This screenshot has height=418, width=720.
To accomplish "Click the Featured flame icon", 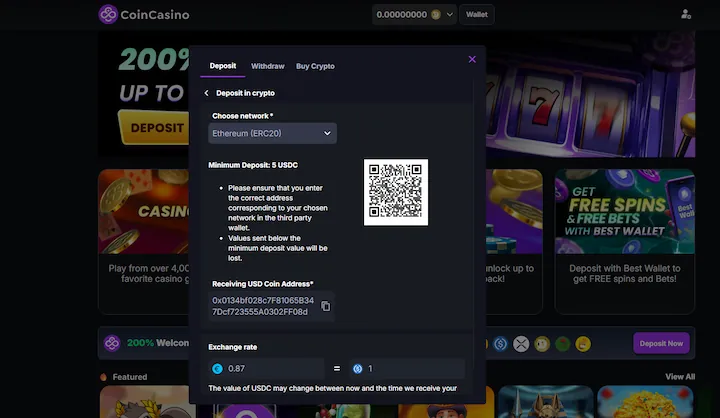I will click(103, 377).
